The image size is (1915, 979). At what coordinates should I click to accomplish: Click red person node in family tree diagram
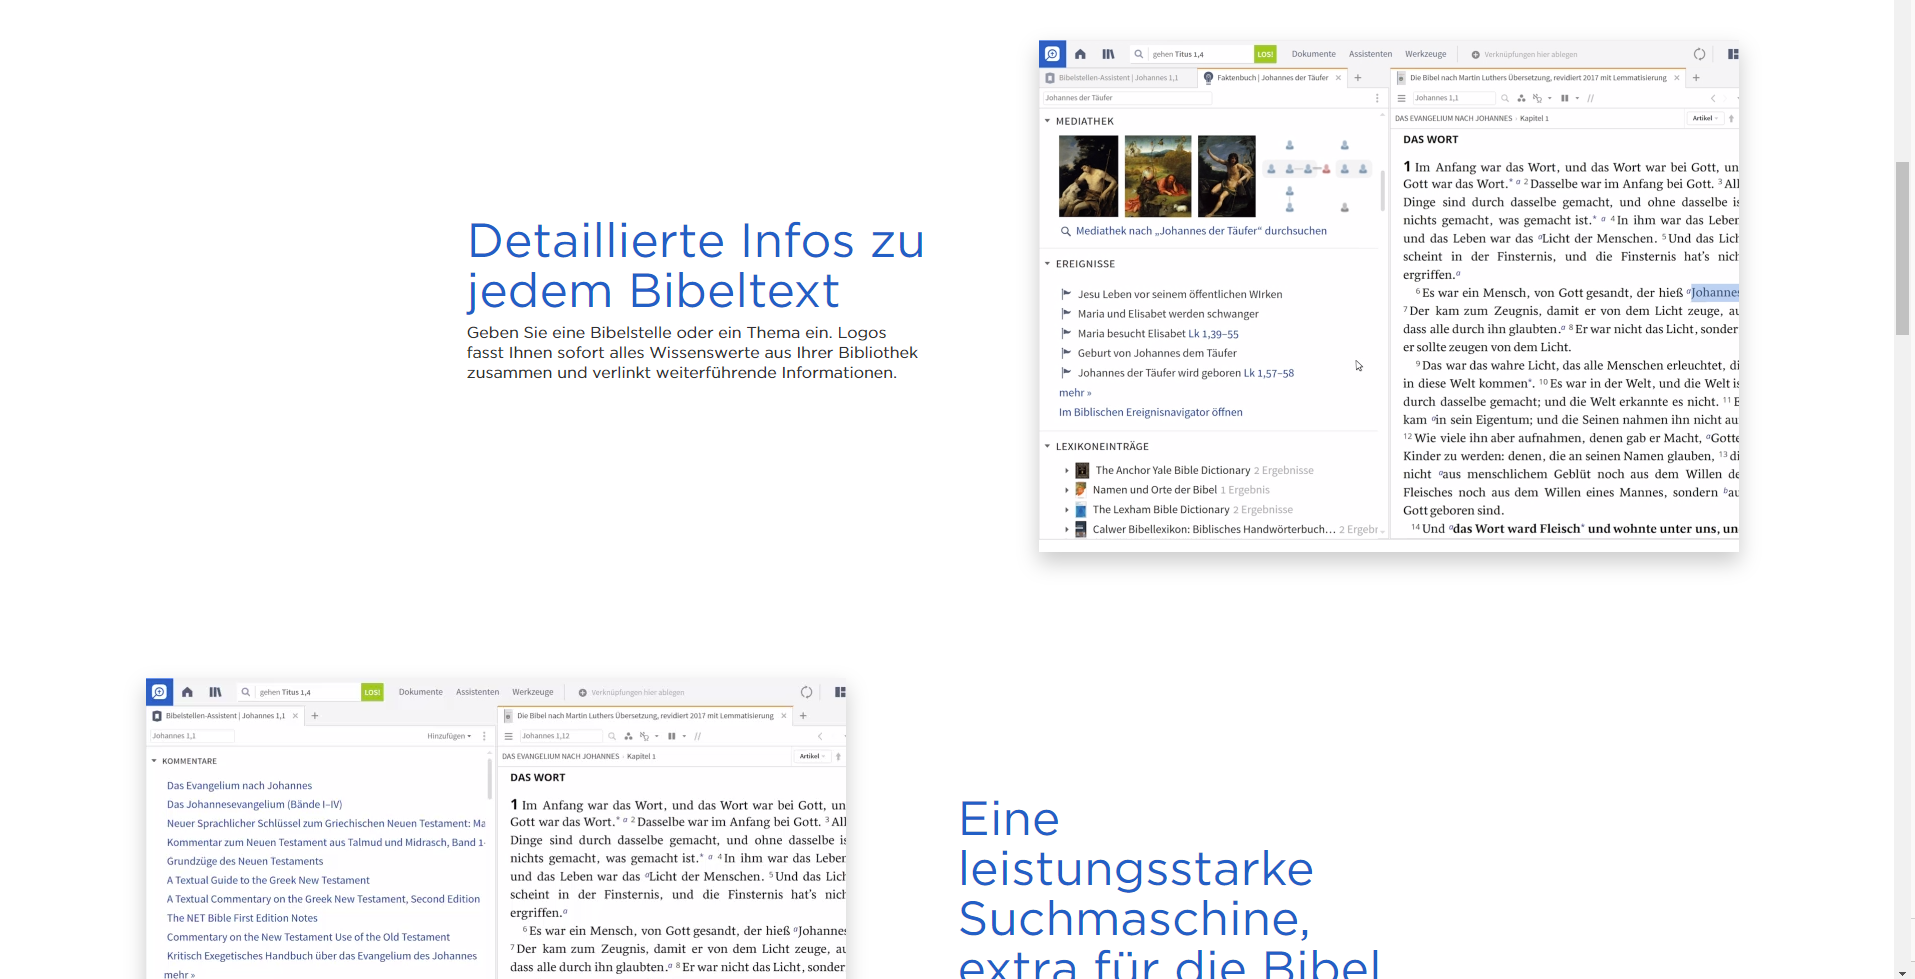point(1326,169)
